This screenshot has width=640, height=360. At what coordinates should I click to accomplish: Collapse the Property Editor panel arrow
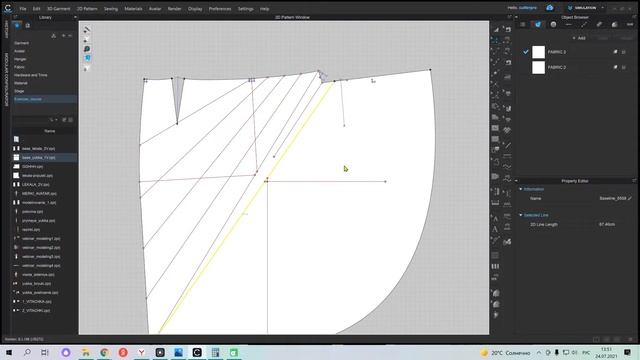(x=516, y=181)
